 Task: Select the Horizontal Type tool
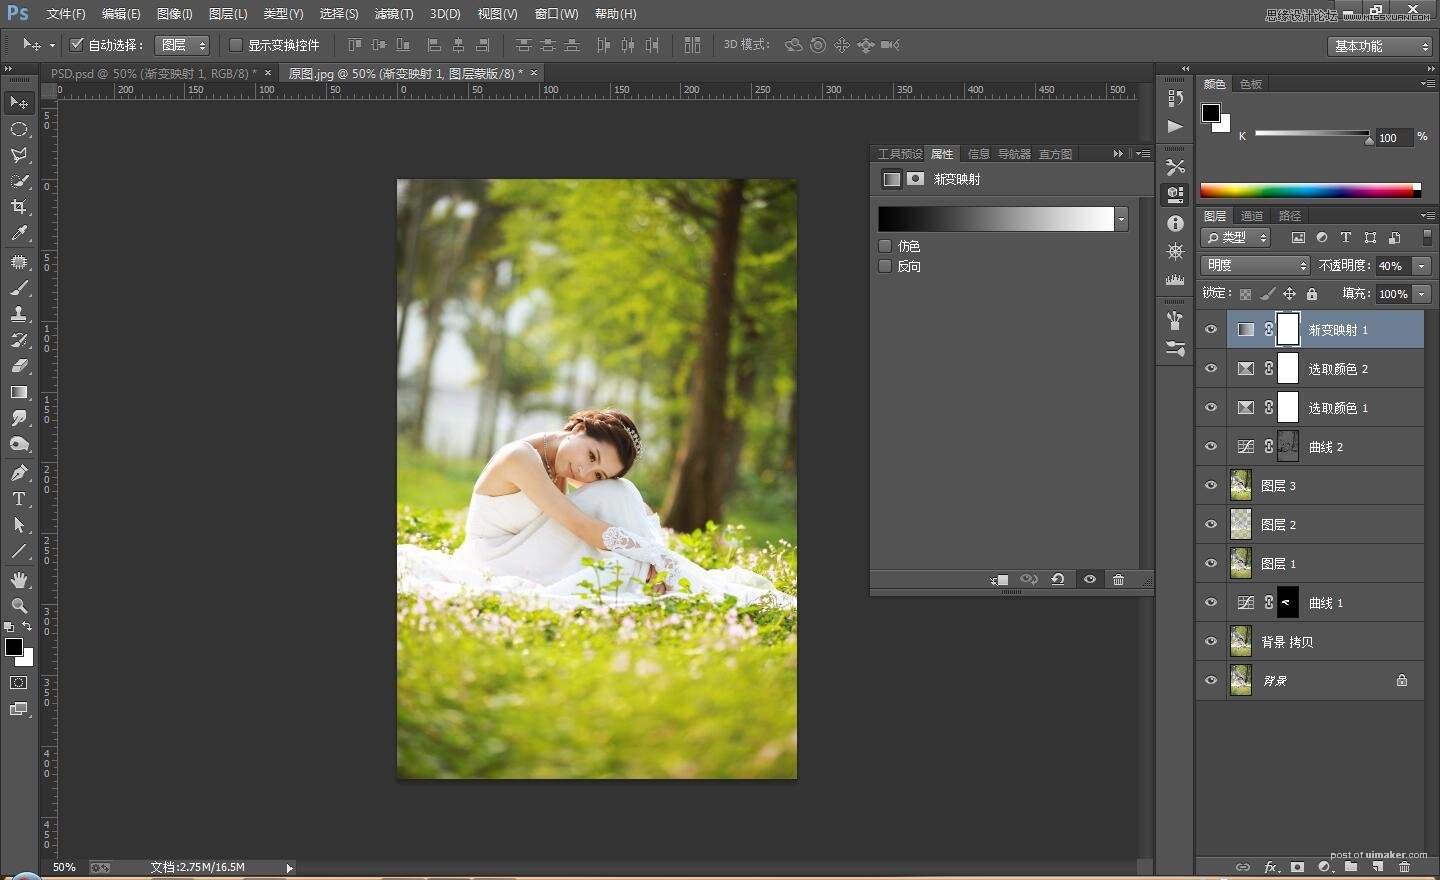[x=19, y=499]
